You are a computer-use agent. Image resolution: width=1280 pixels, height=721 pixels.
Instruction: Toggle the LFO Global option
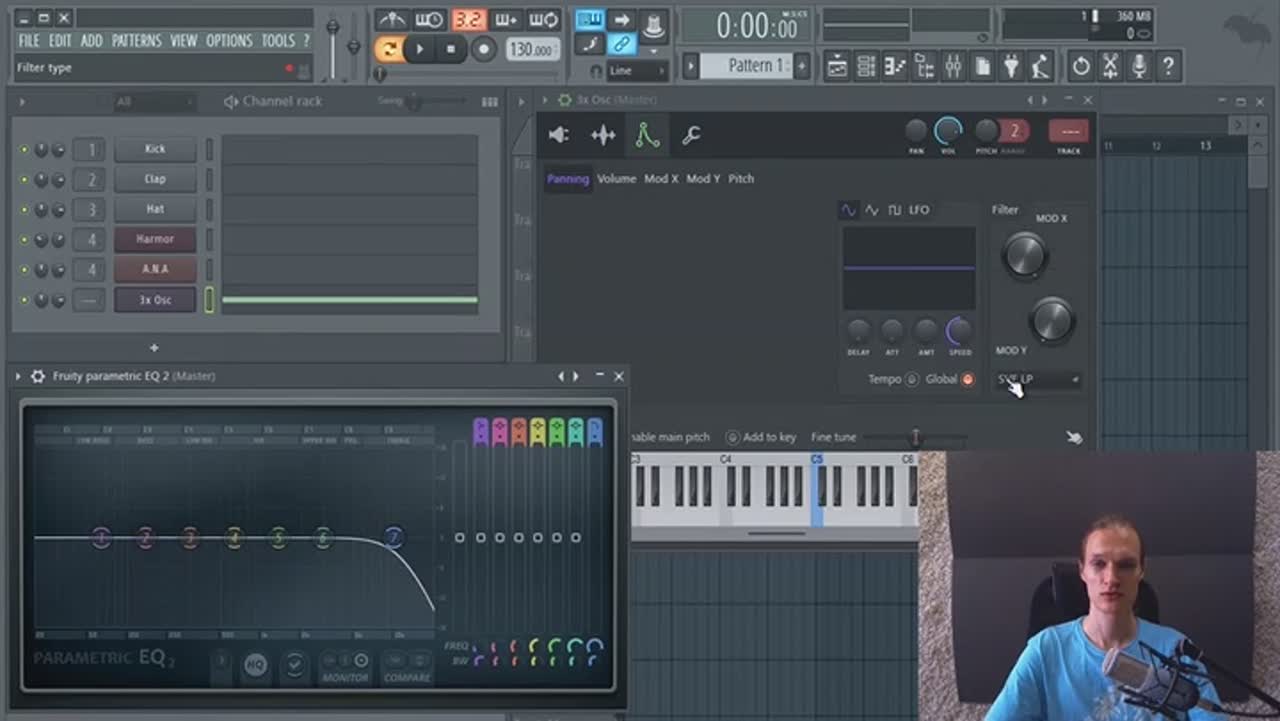point(967,380)
